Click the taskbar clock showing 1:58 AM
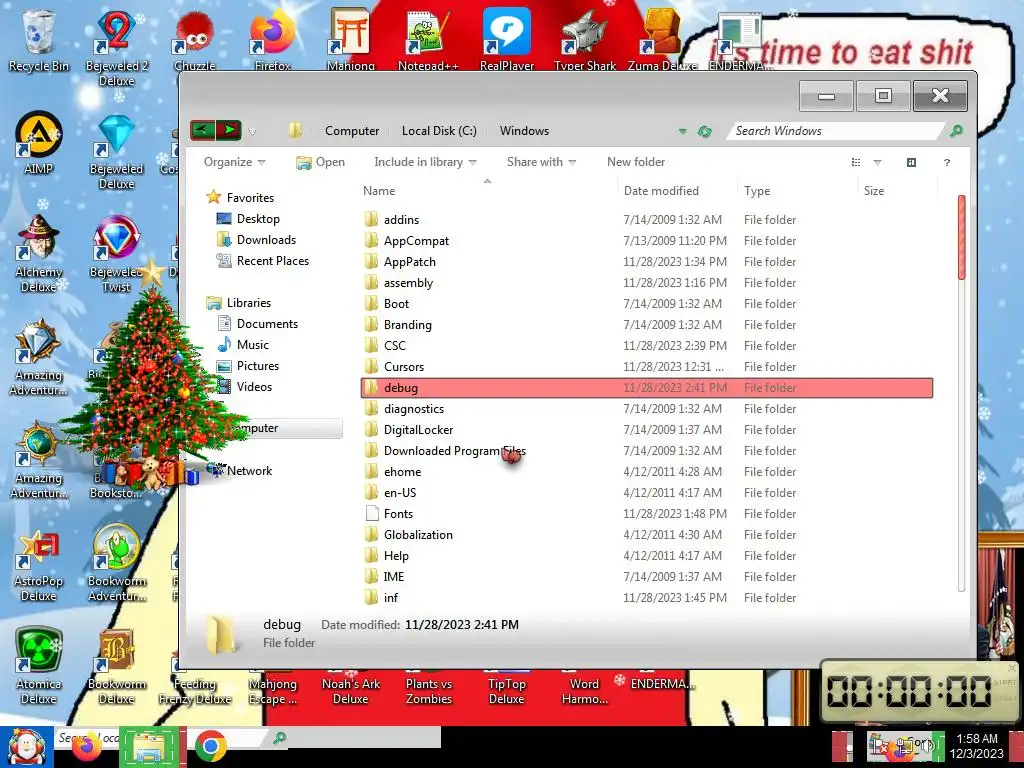This screenshot has height=768, width=1024. pyautogui.click(x=976, y=746)
